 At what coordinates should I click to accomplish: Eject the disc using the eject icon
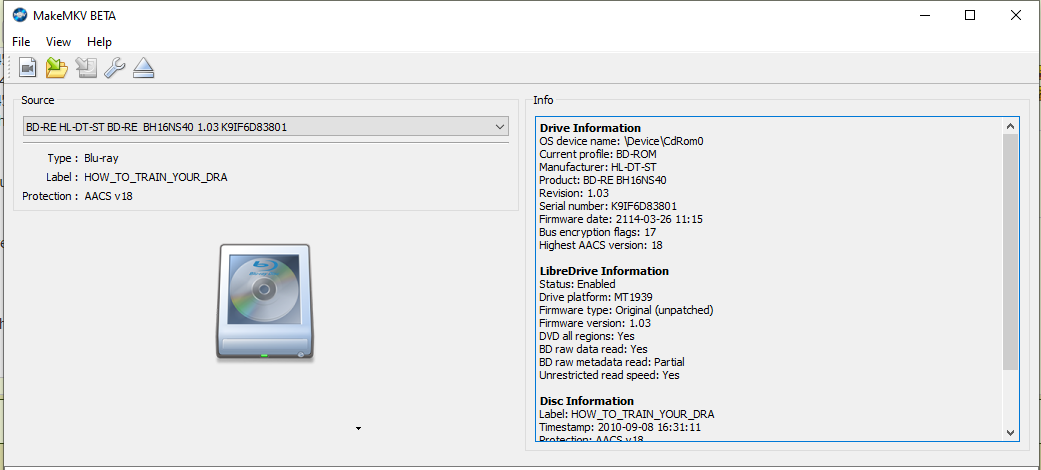click(x=143, y=68)
